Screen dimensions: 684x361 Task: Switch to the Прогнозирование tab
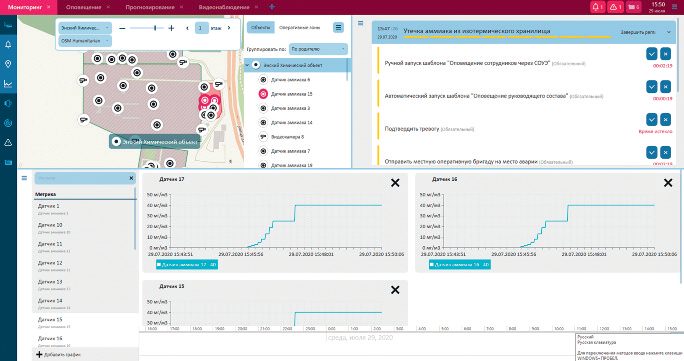(x=150, y=7)
